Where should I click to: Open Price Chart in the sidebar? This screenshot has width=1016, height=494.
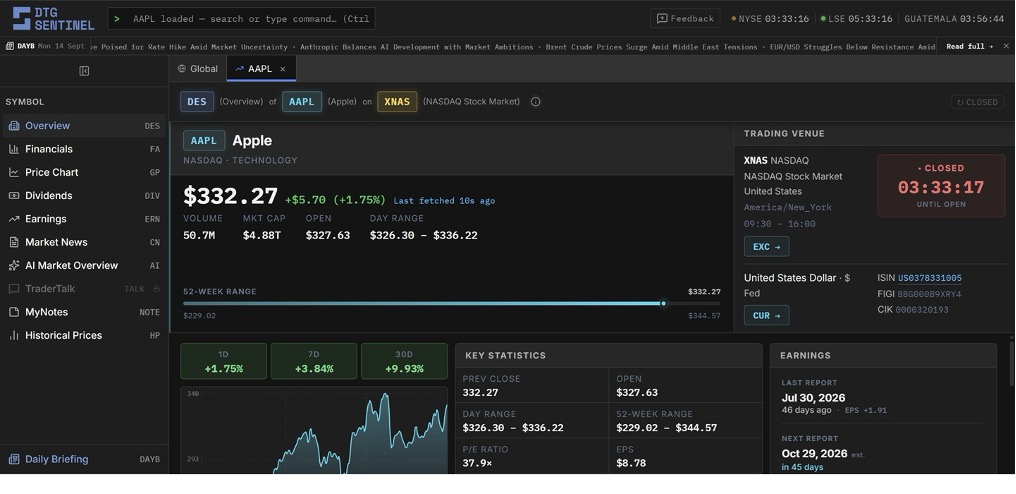tap(84, 172)
